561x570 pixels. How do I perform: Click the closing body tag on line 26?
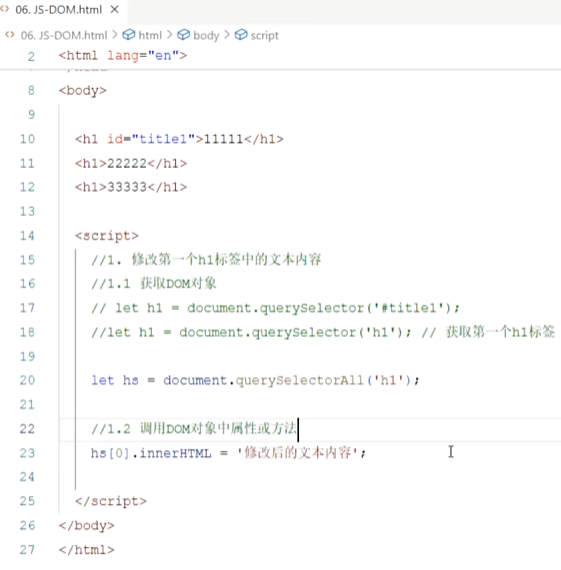pyautogui.click(x=87, y=526)
